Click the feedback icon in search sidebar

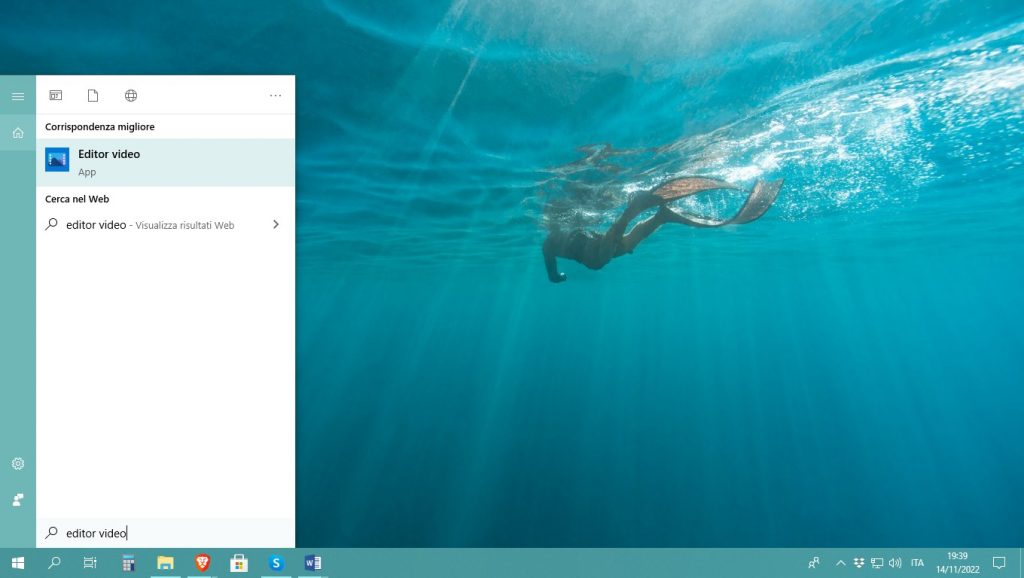[18, 499]
